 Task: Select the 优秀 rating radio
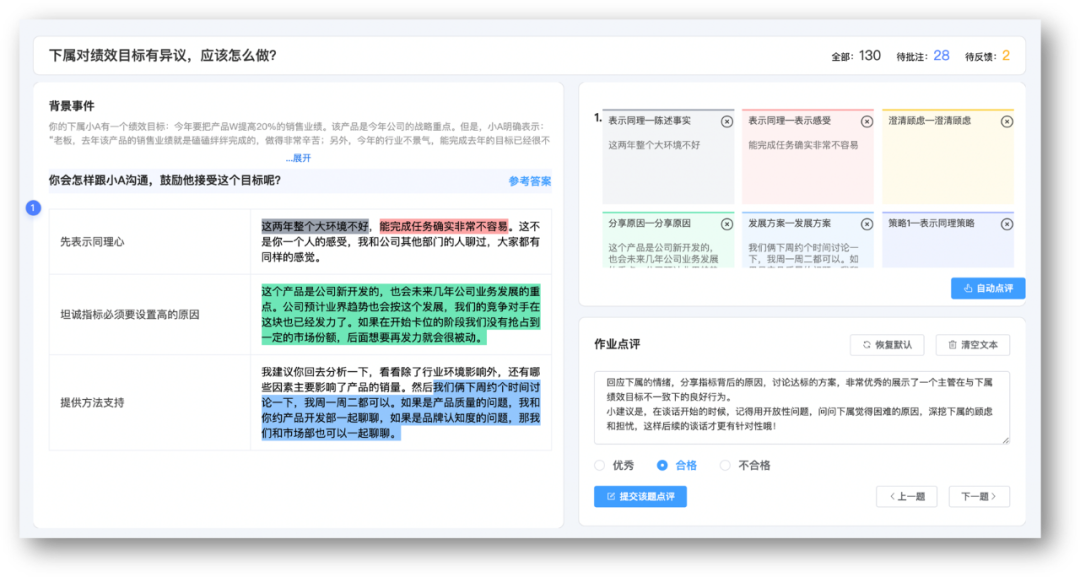tap(600, 465)
